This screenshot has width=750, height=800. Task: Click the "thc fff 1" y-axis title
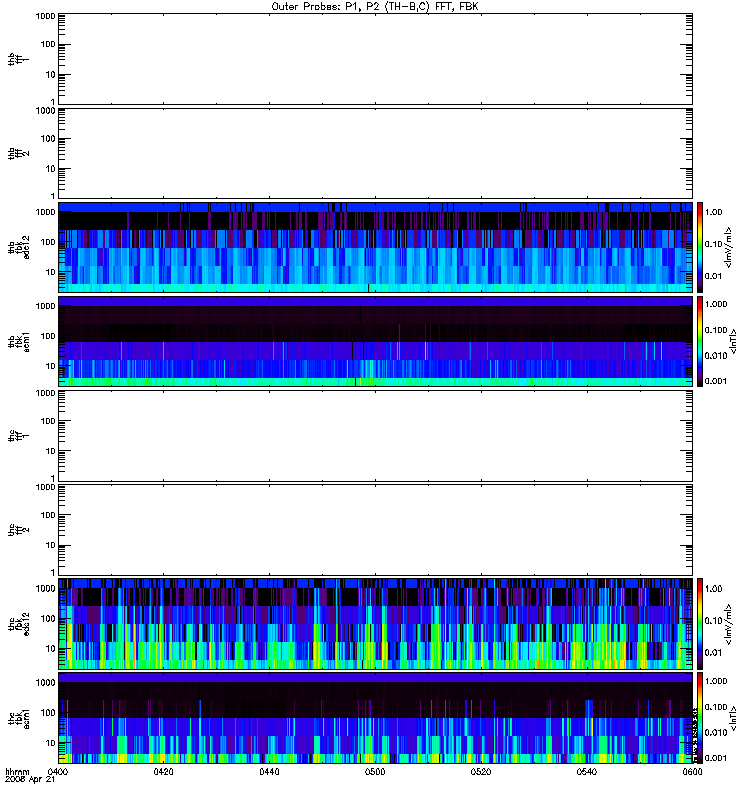pos(18,436)
